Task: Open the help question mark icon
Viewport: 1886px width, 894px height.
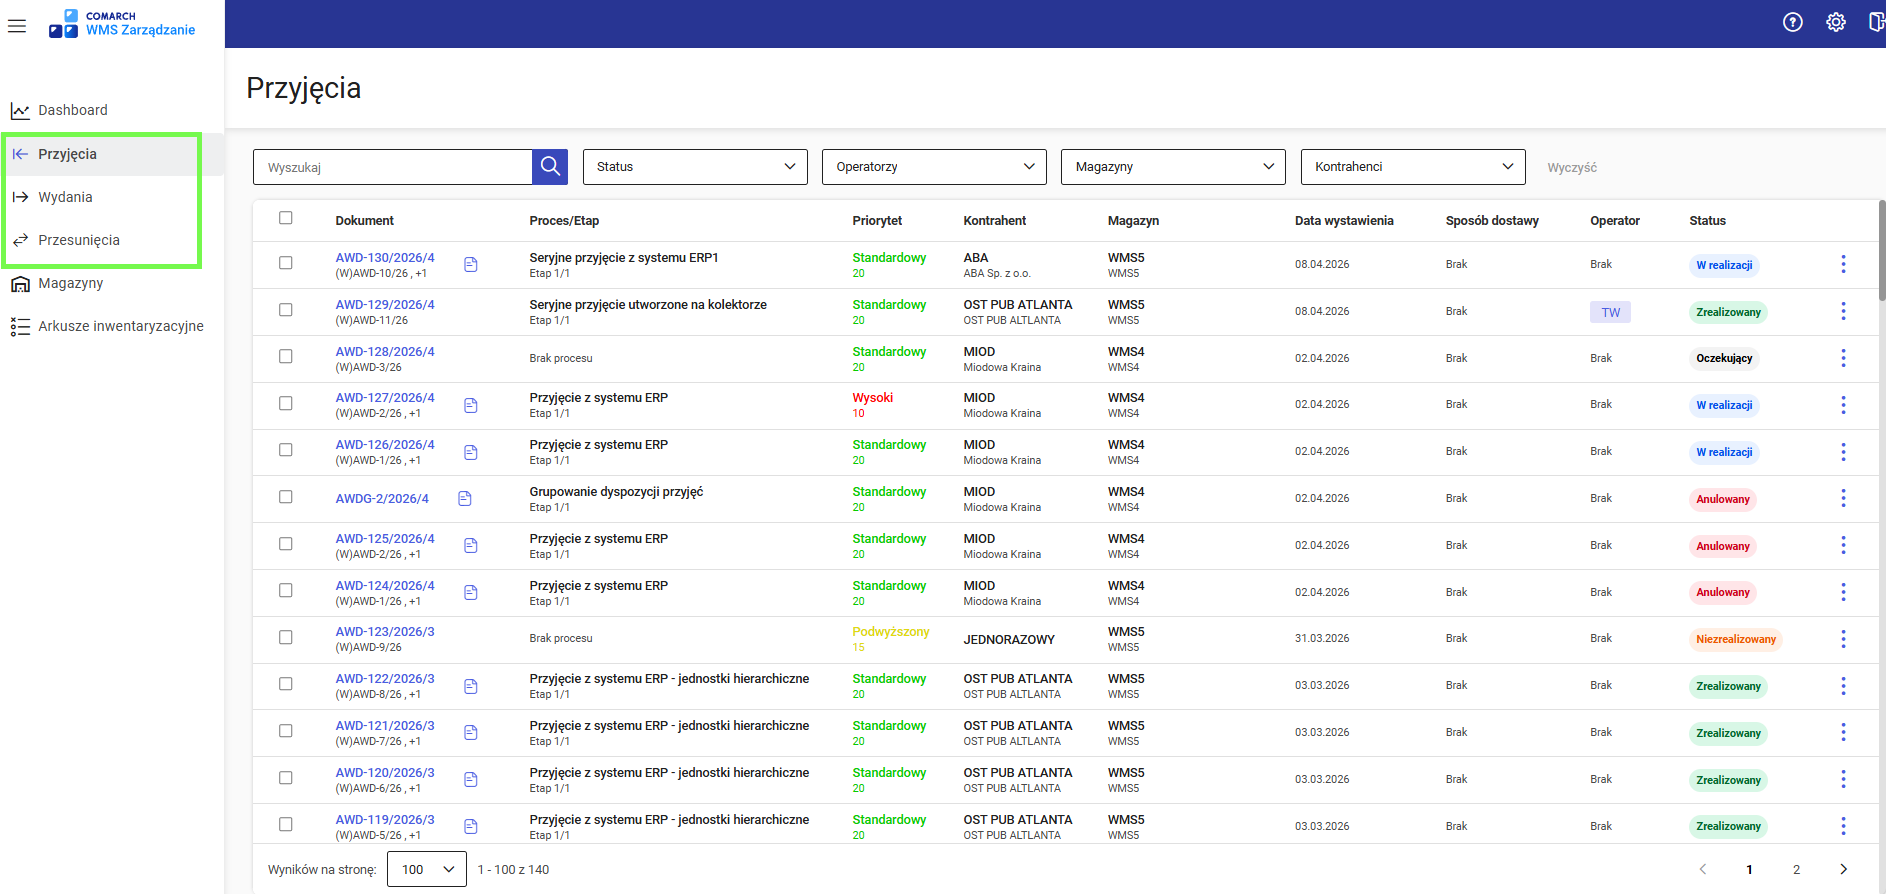Action: (x=1792, y=22)
